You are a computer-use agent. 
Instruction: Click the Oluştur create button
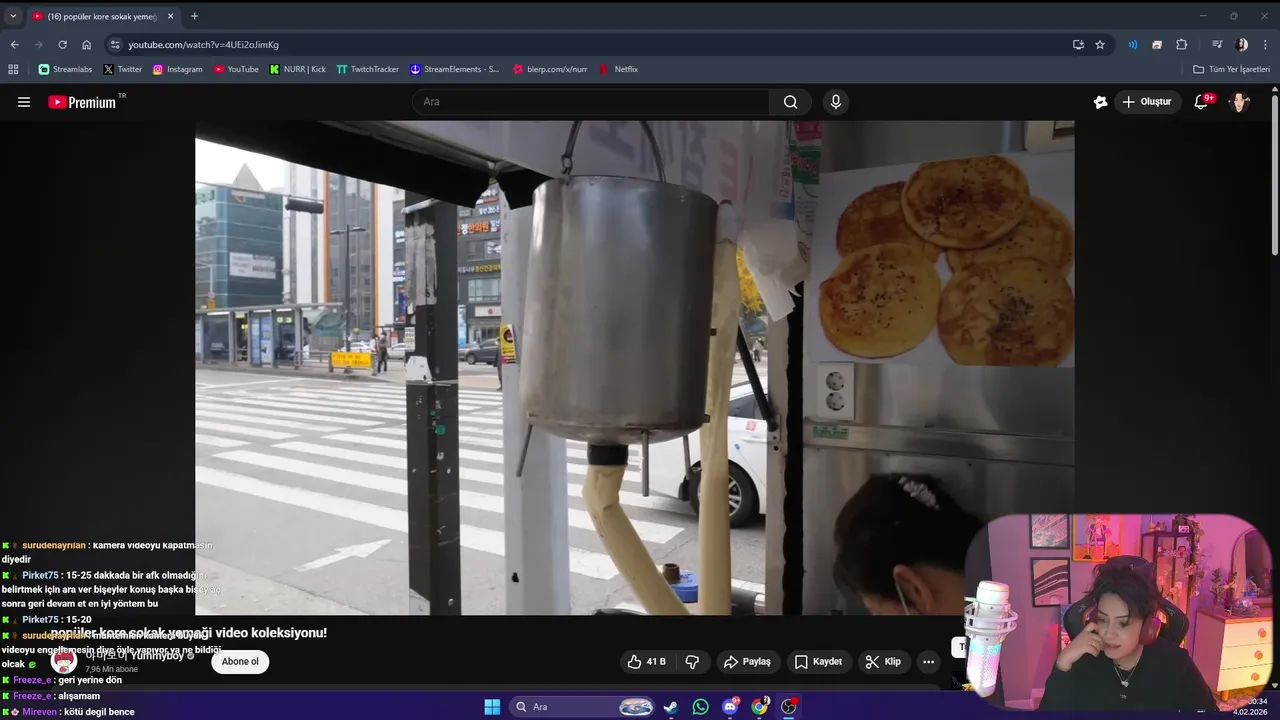click(x=1146, y=102)
